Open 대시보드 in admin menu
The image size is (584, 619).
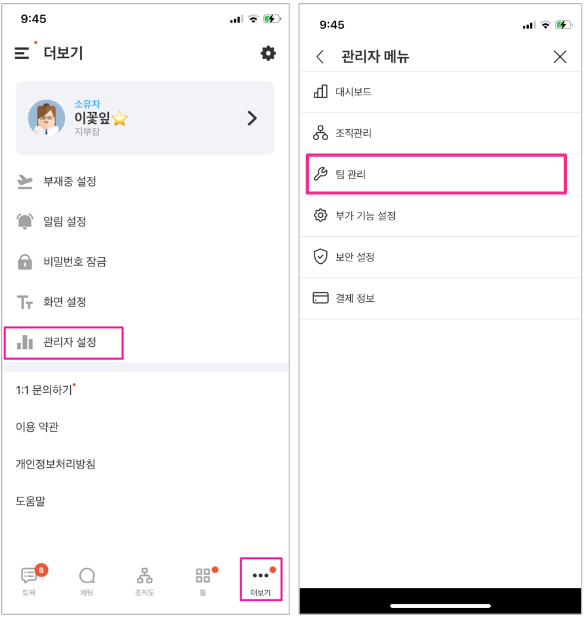pyautogui.click(x=440, y=92)
